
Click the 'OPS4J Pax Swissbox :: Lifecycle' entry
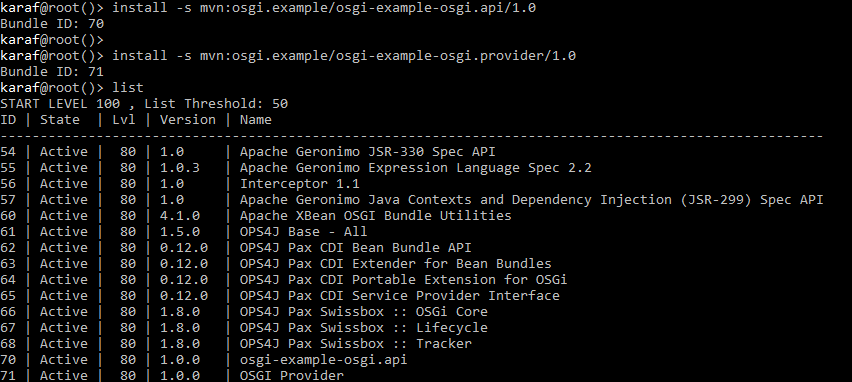(364, 327)
